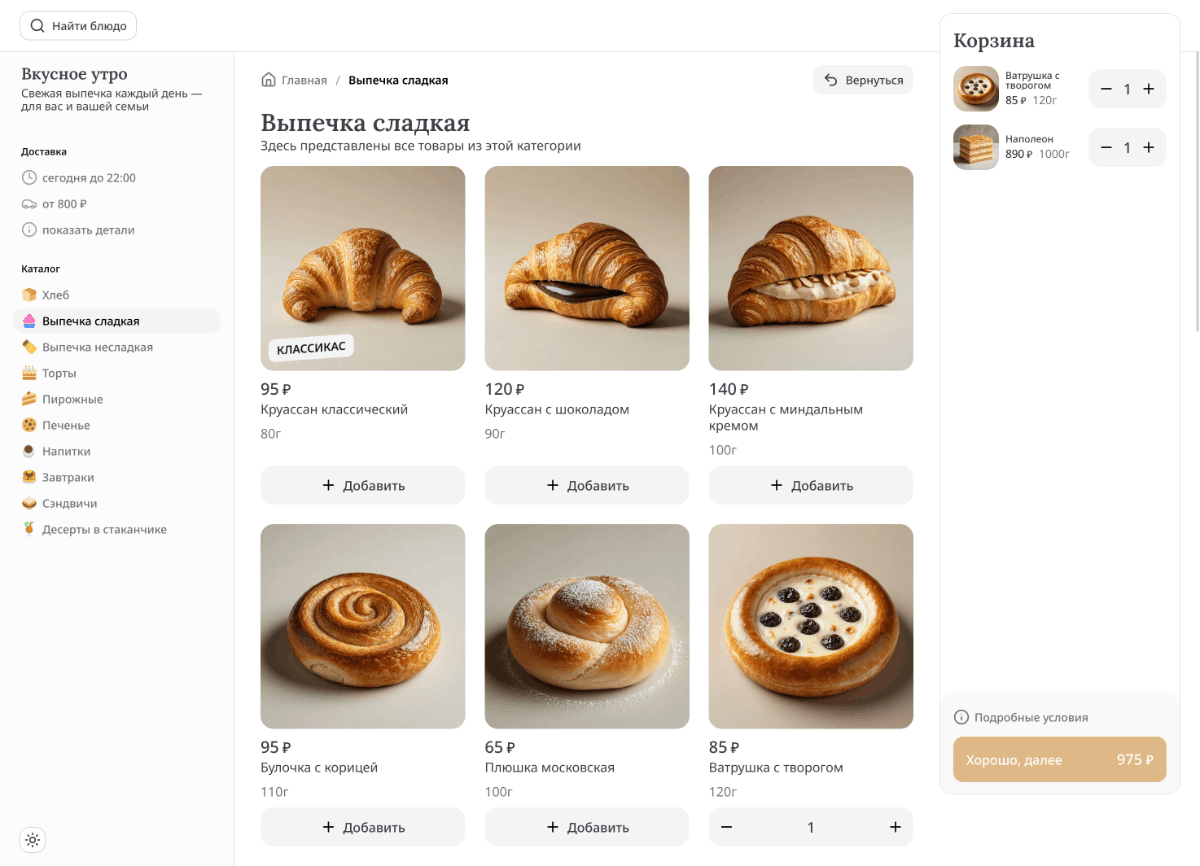This screenshot has width=1200, height=866.
Task: Proceed with Хорошо, далее checkout button
Action: pyautogui.click(x=1059, y=760)
